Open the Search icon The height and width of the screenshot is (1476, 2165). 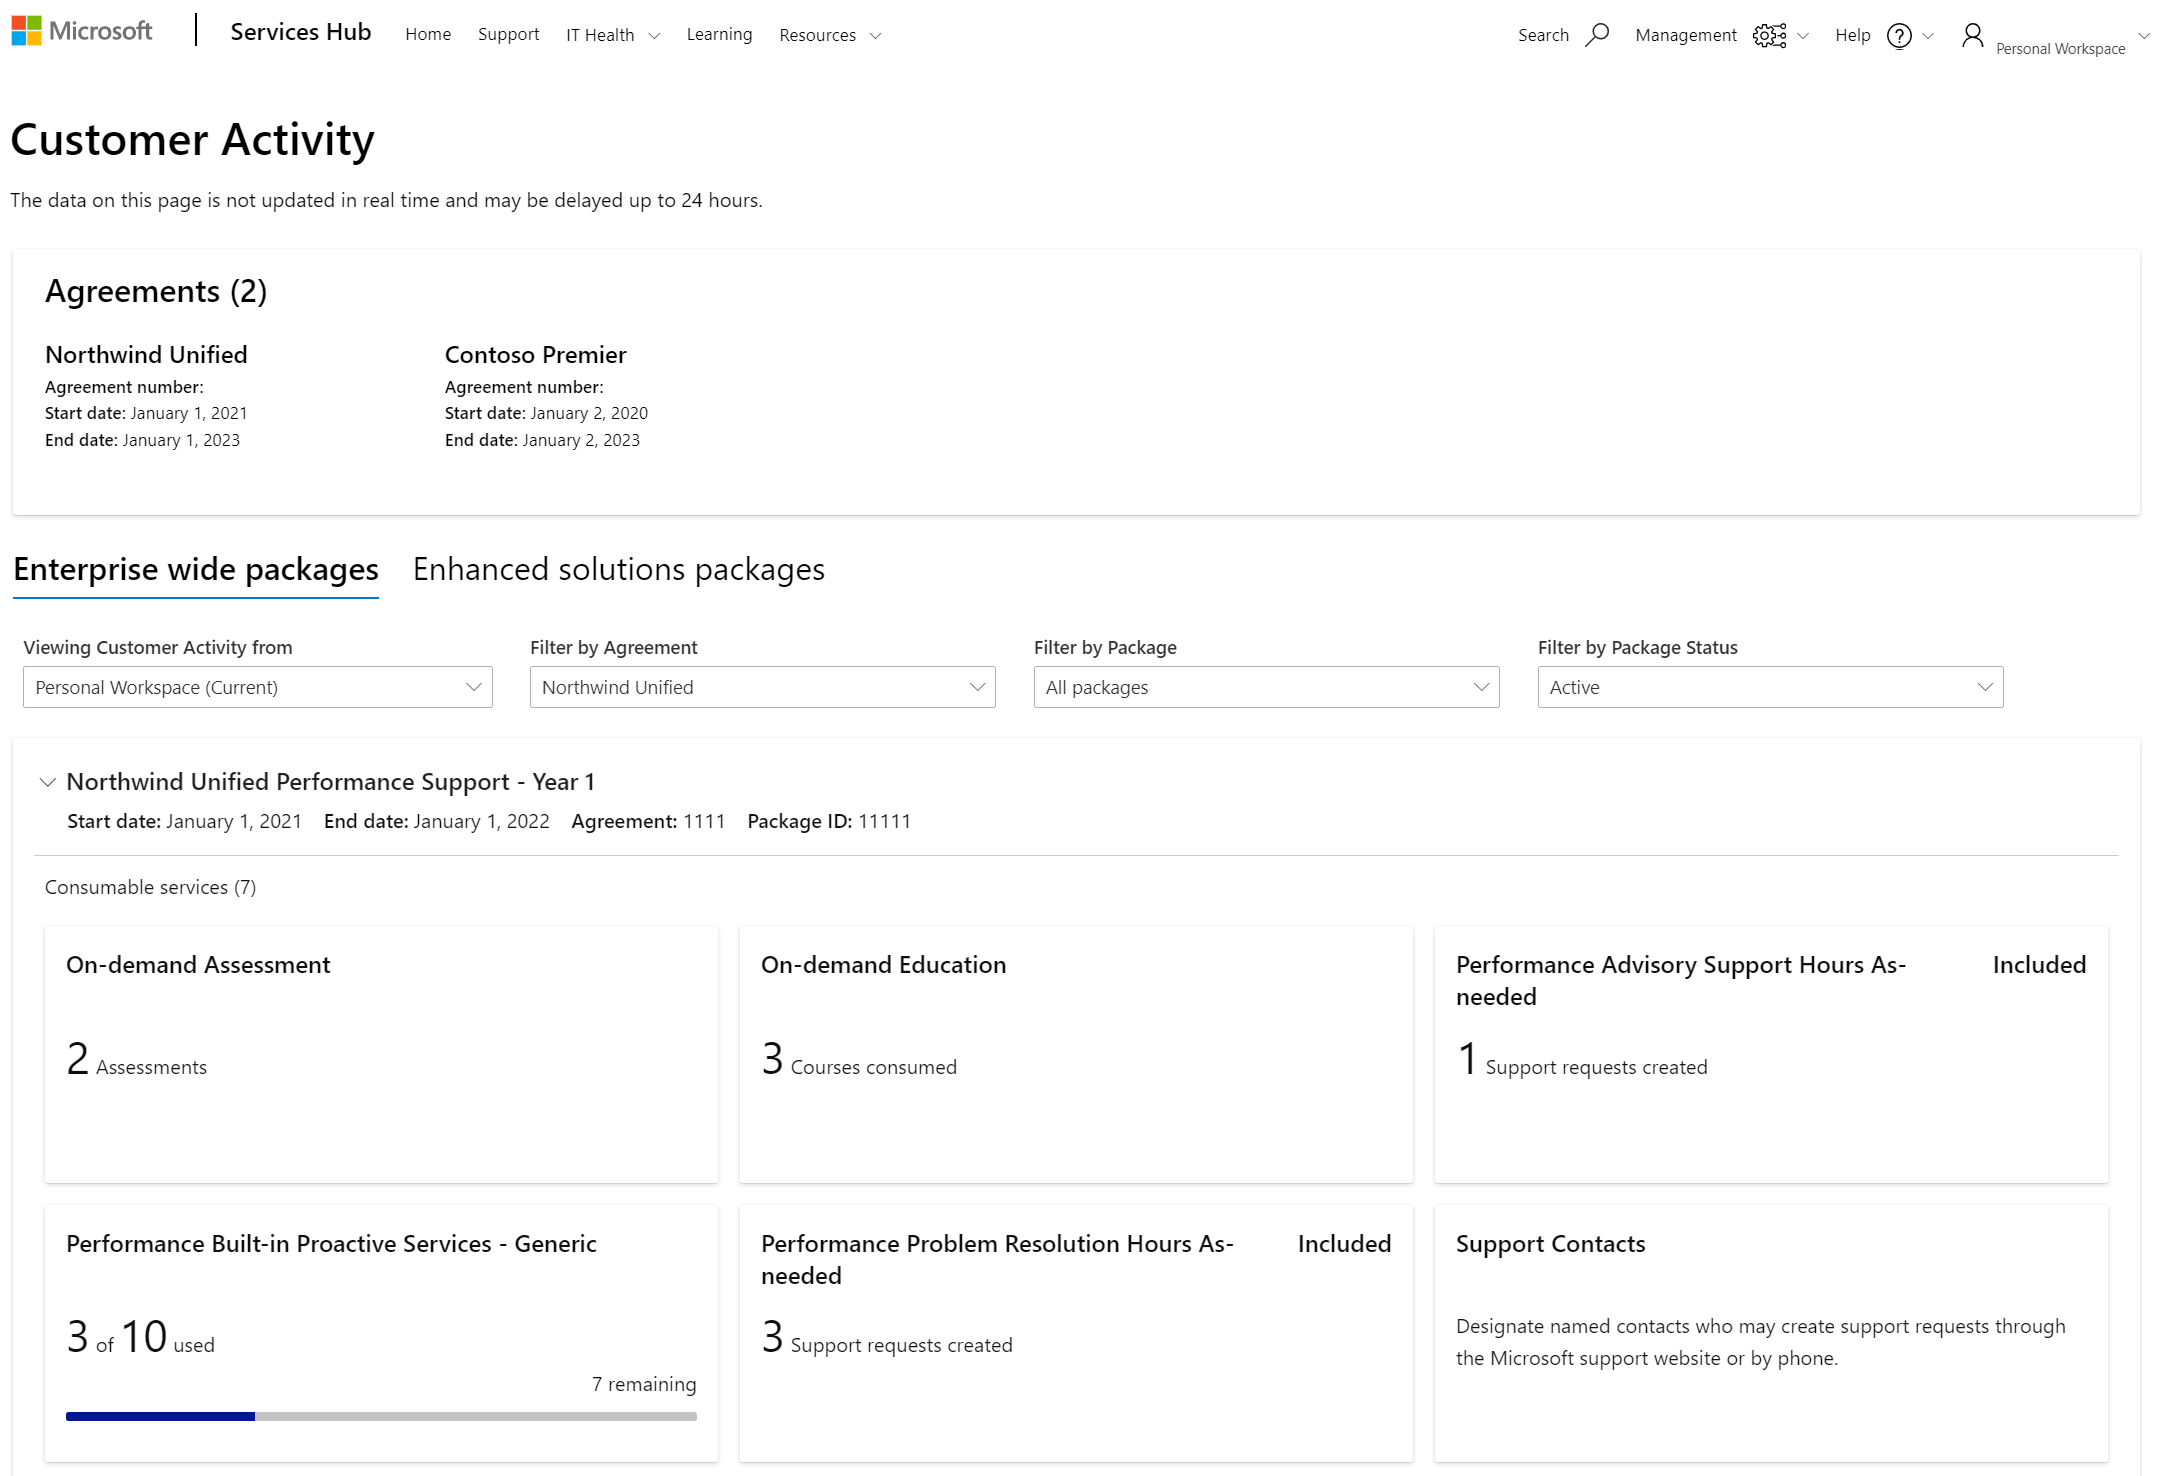(x=1594, y=35)
